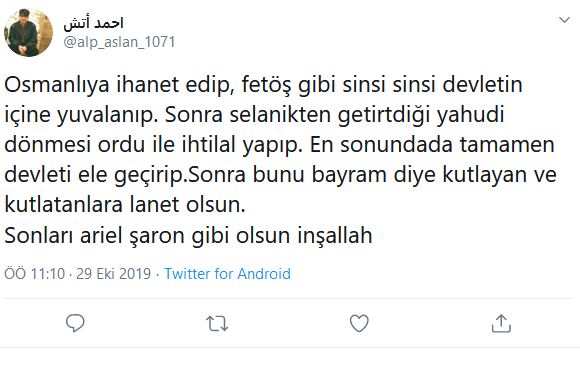Like the tweet with heart icon
The image size is (580, 371).
pyautogui.click(x=359, y=323)
